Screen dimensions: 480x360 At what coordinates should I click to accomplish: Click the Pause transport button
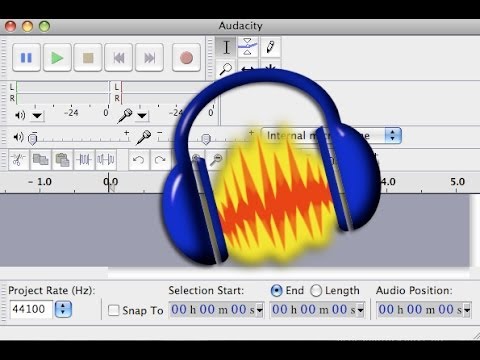click(x=26, y=57)
